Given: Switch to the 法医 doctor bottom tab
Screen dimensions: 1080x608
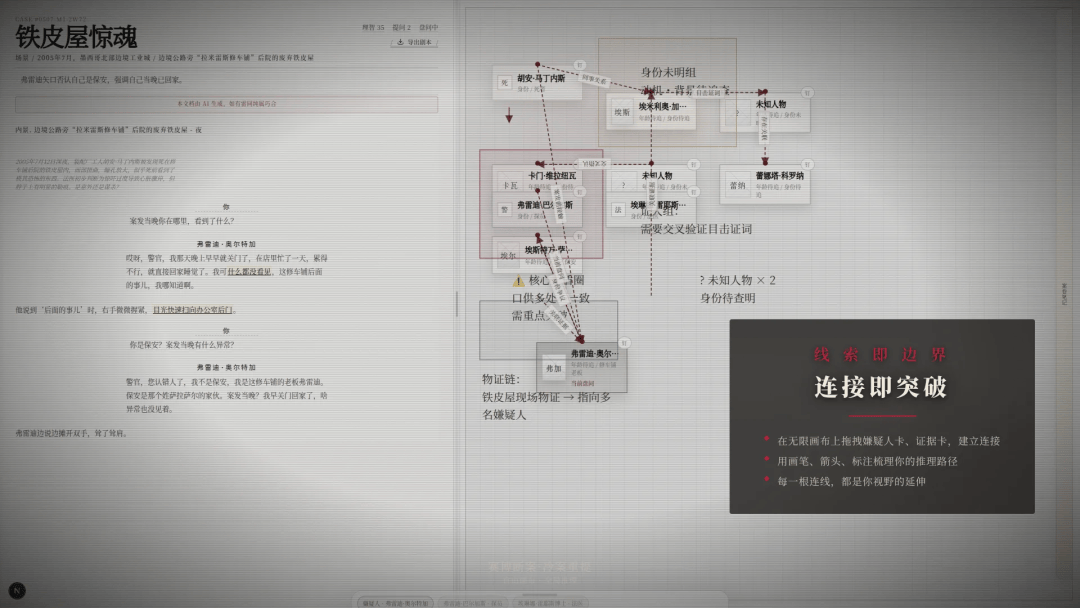Looking at the screenshot, I should pyautogui.click(x=550, y=603).
